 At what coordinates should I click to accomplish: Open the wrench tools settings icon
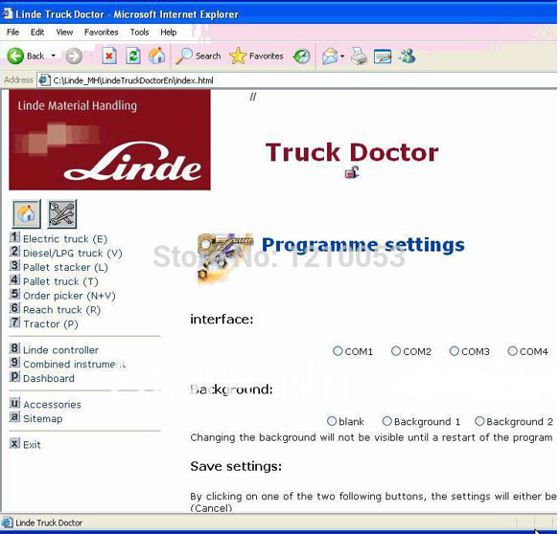click(x=62, y=214)
